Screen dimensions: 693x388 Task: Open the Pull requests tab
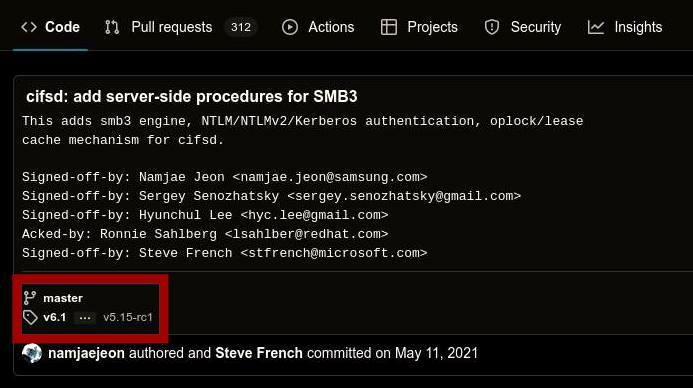coord(180,27)
